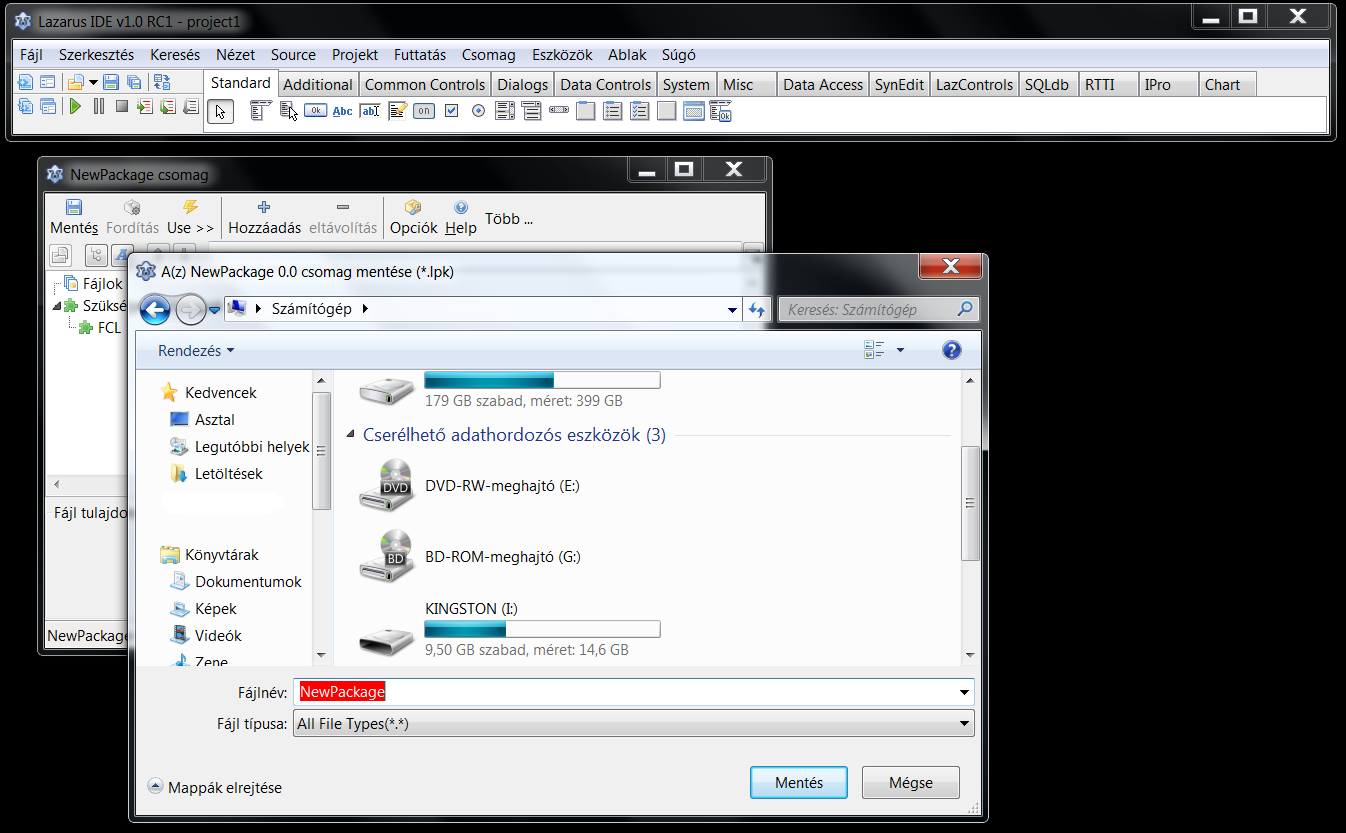Select the FCL tree item in the NewPackage window

click(x=109, y=328)
